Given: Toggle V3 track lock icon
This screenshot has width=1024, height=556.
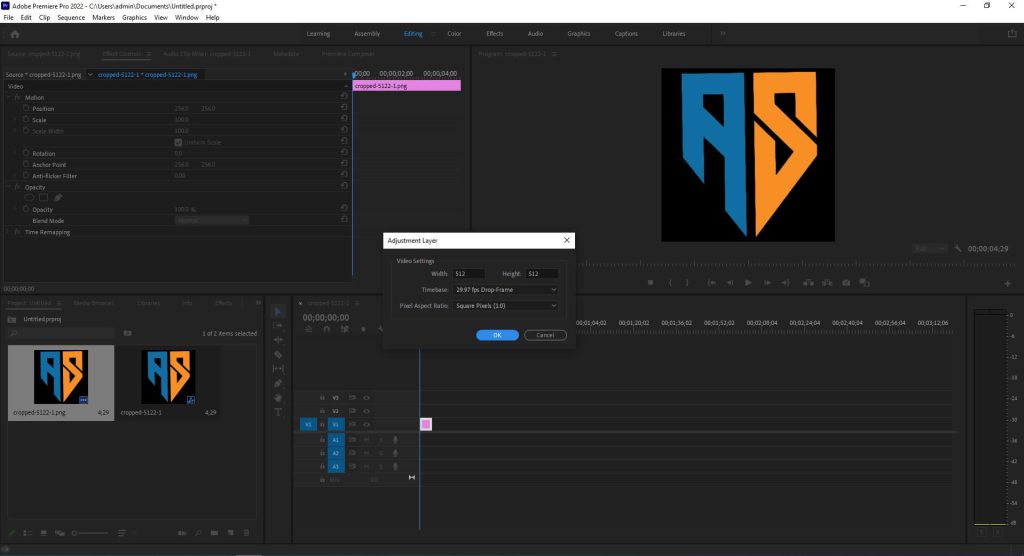Looking at the screenshot, I should click(322, 397).
